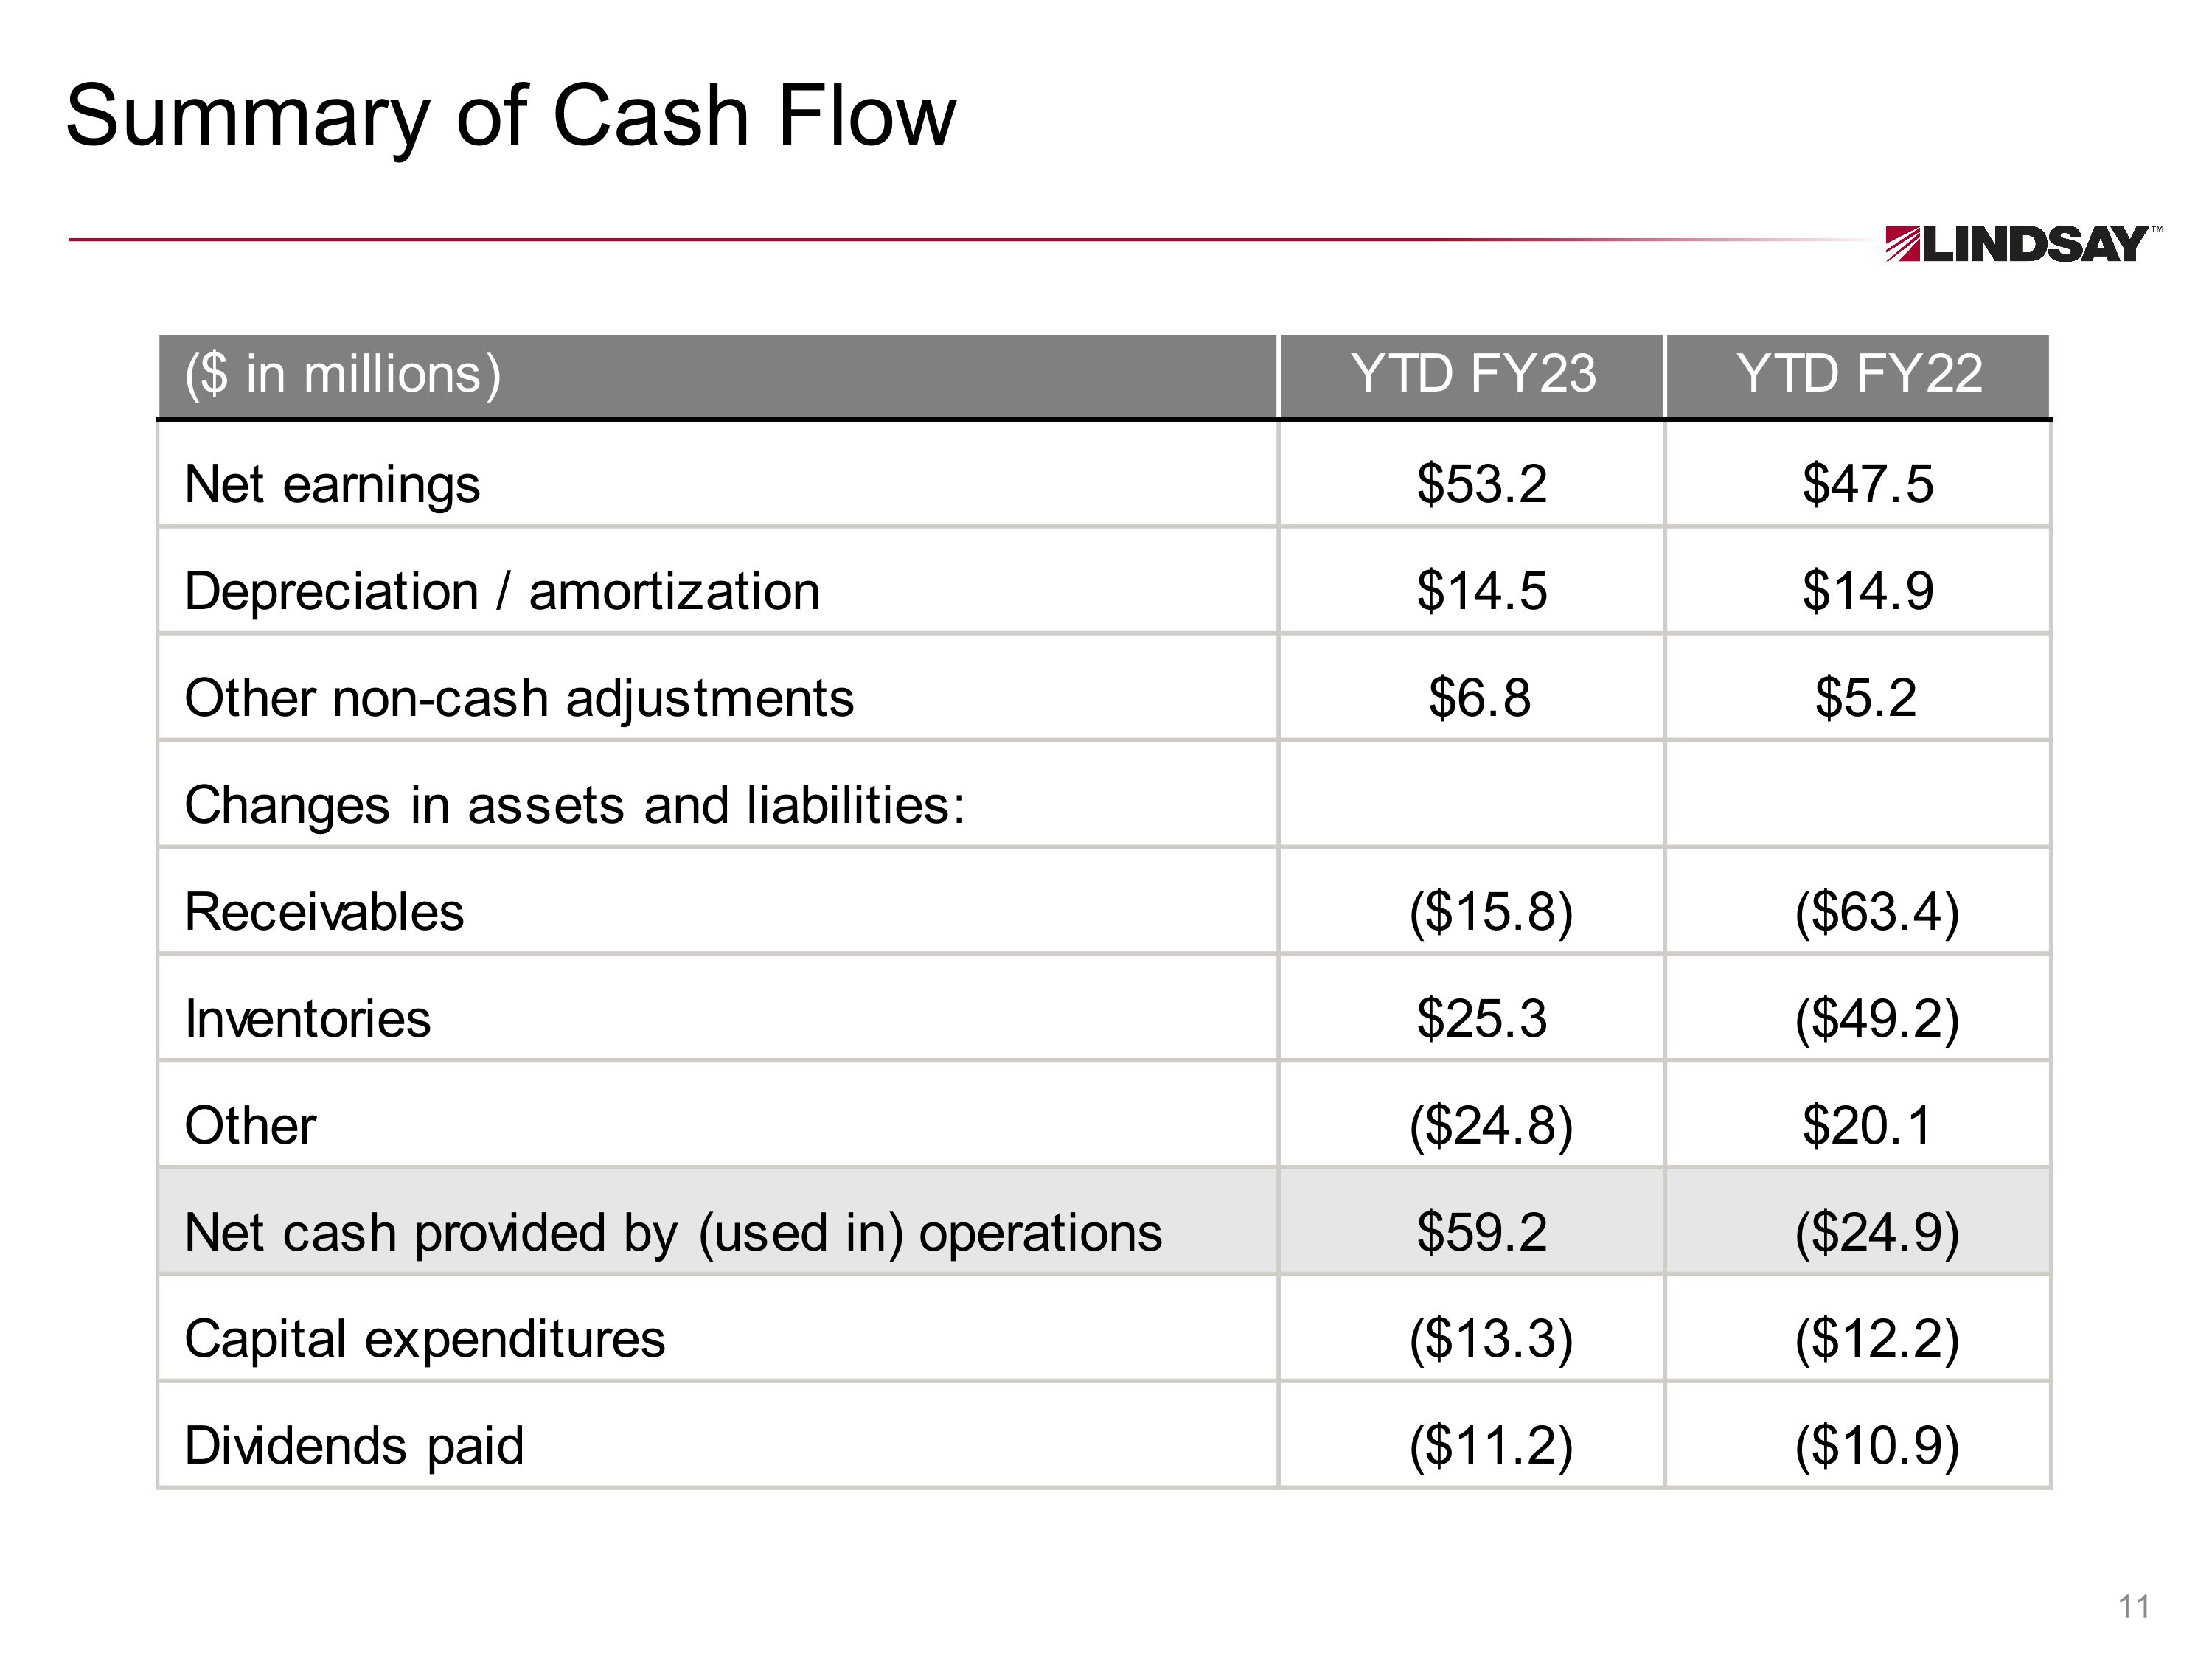This screenshot has height=1659, width=2212.
Task: Select the $53.2 net earnings value
Action: pos(1481,484)
